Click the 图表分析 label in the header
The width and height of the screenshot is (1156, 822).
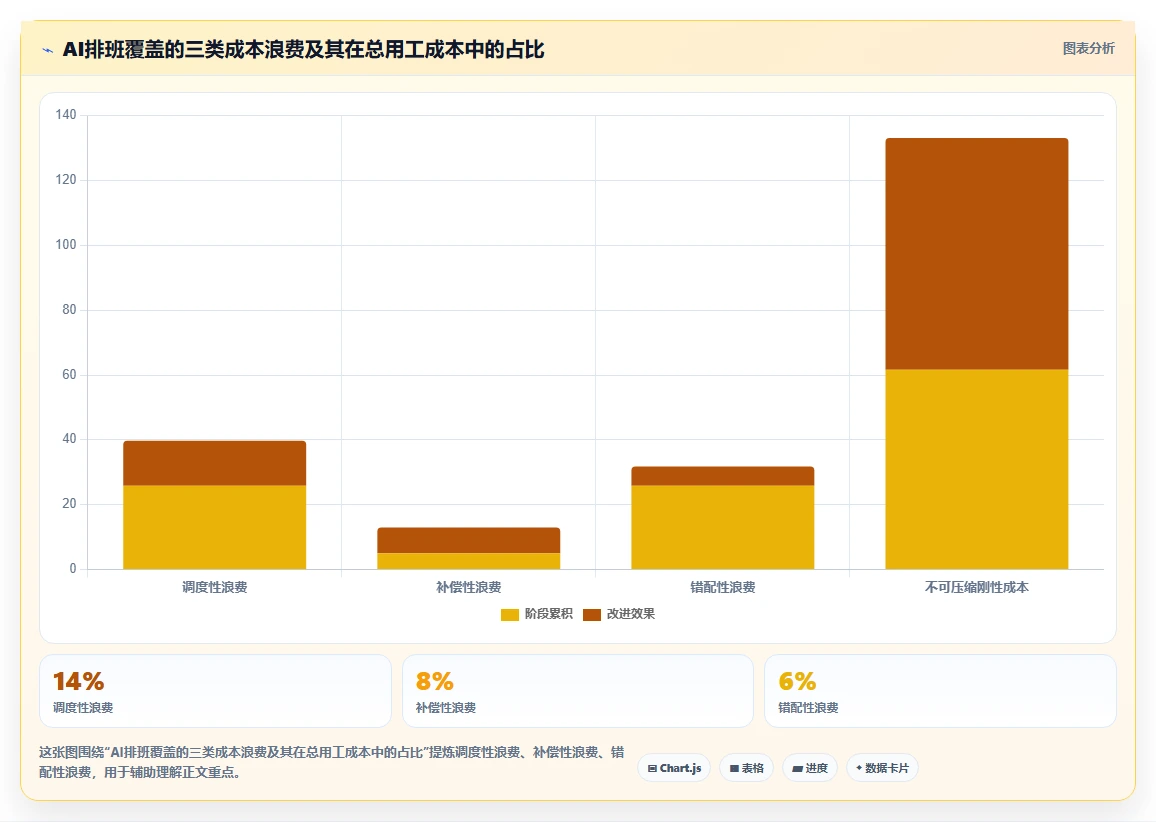click(x=1088, y=49)
